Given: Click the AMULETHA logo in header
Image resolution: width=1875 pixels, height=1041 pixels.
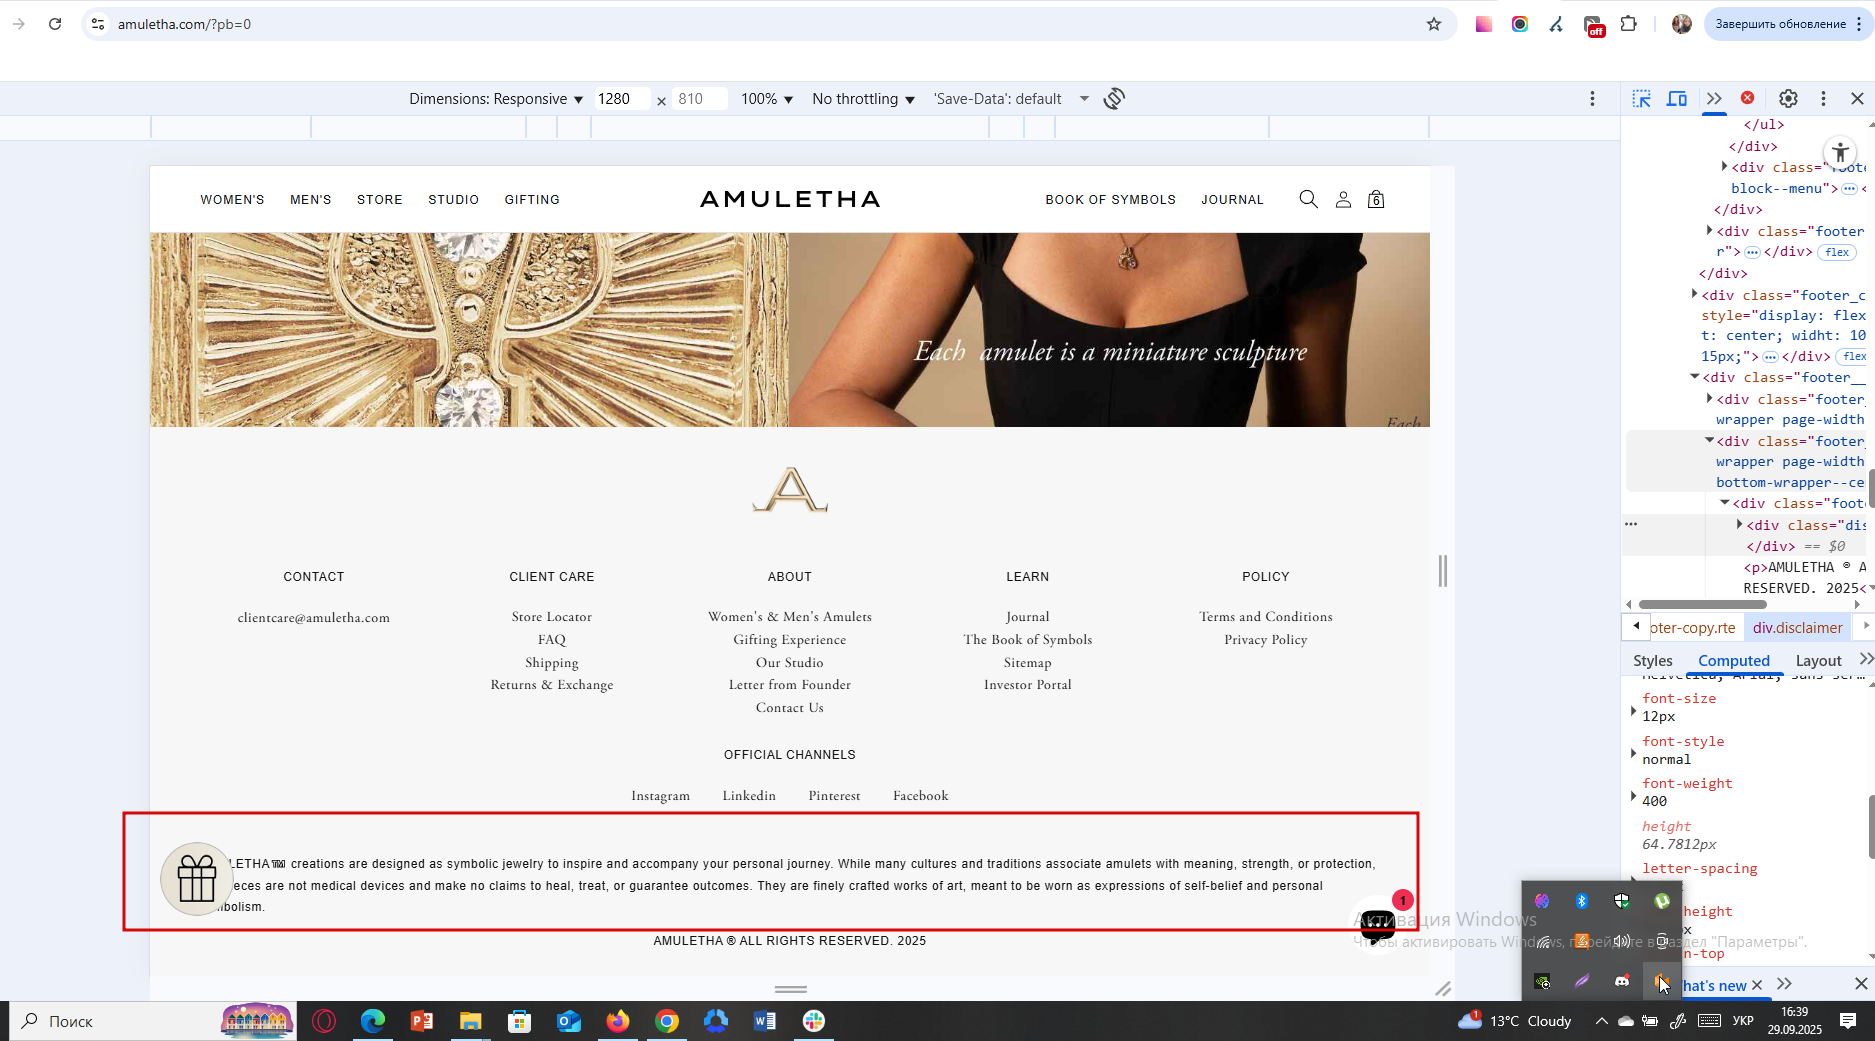Looking at the screenshot, I should point(790,199).
